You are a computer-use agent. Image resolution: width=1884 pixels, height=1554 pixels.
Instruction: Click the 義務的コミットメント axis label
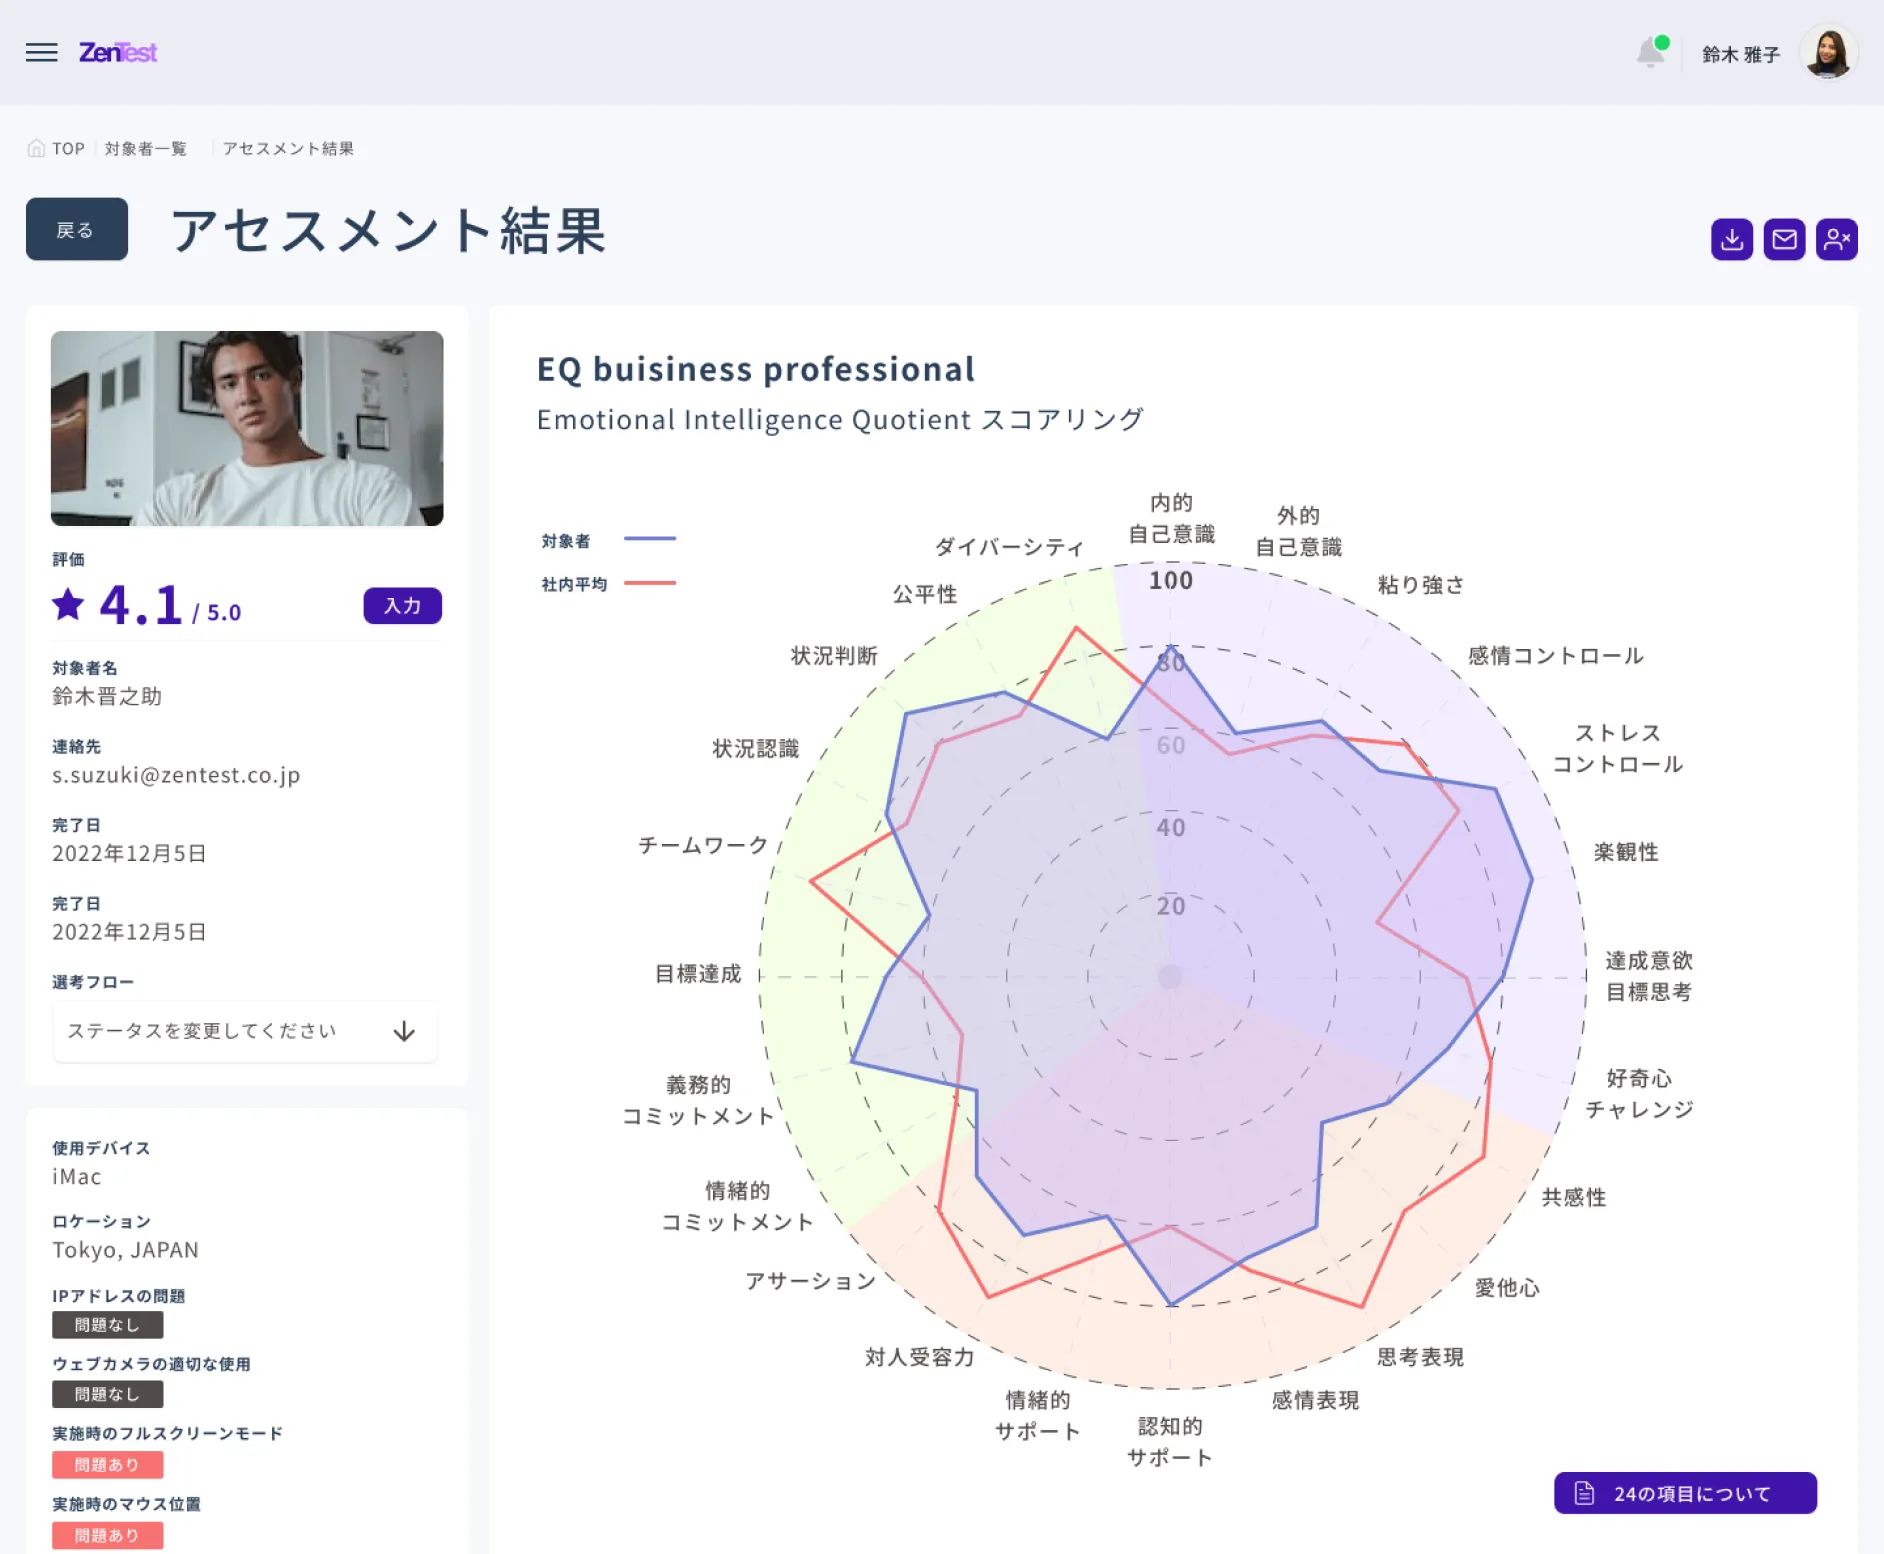(698, 1100)
